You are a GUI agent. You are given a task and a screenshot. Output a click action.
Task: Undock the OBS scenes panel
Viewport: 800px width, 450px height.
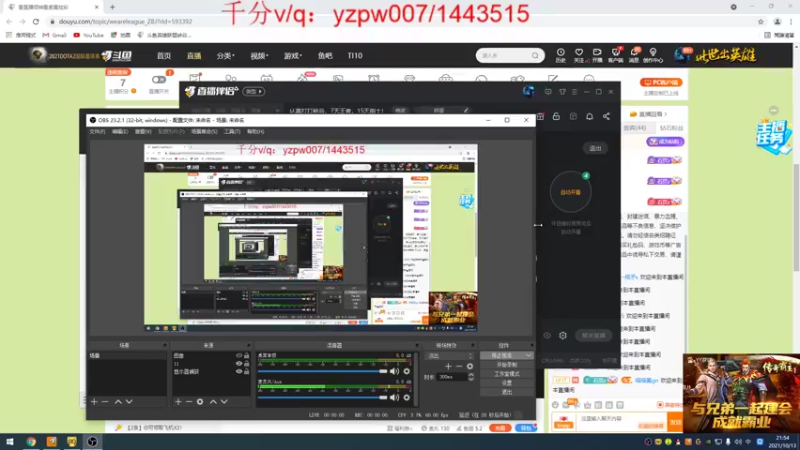pos(165,345)
